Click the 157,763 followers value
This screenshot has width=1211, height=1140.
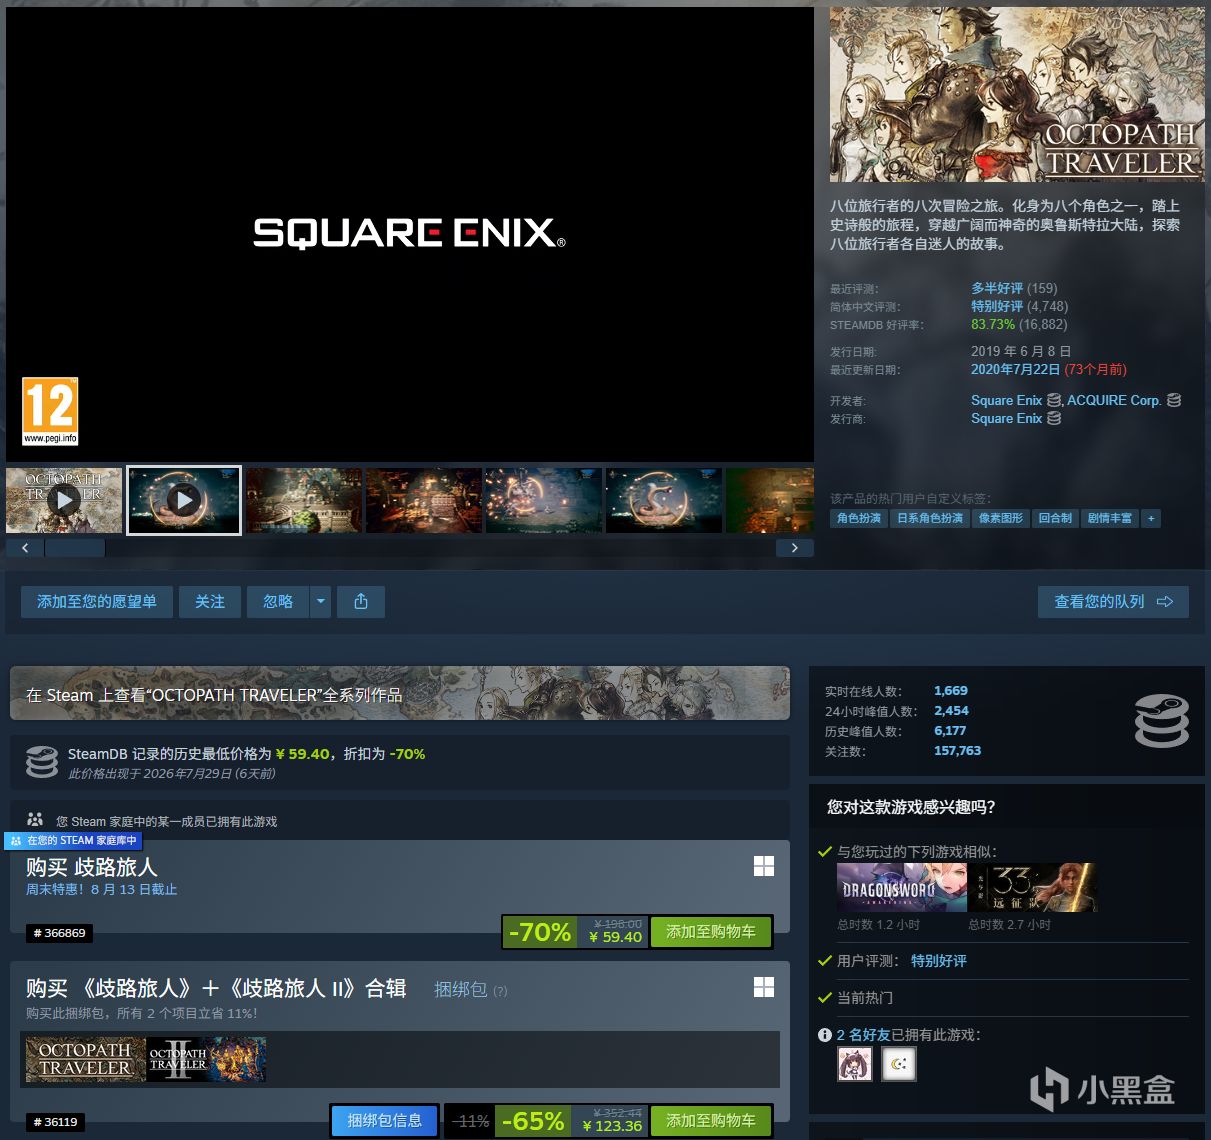point(957,751)
